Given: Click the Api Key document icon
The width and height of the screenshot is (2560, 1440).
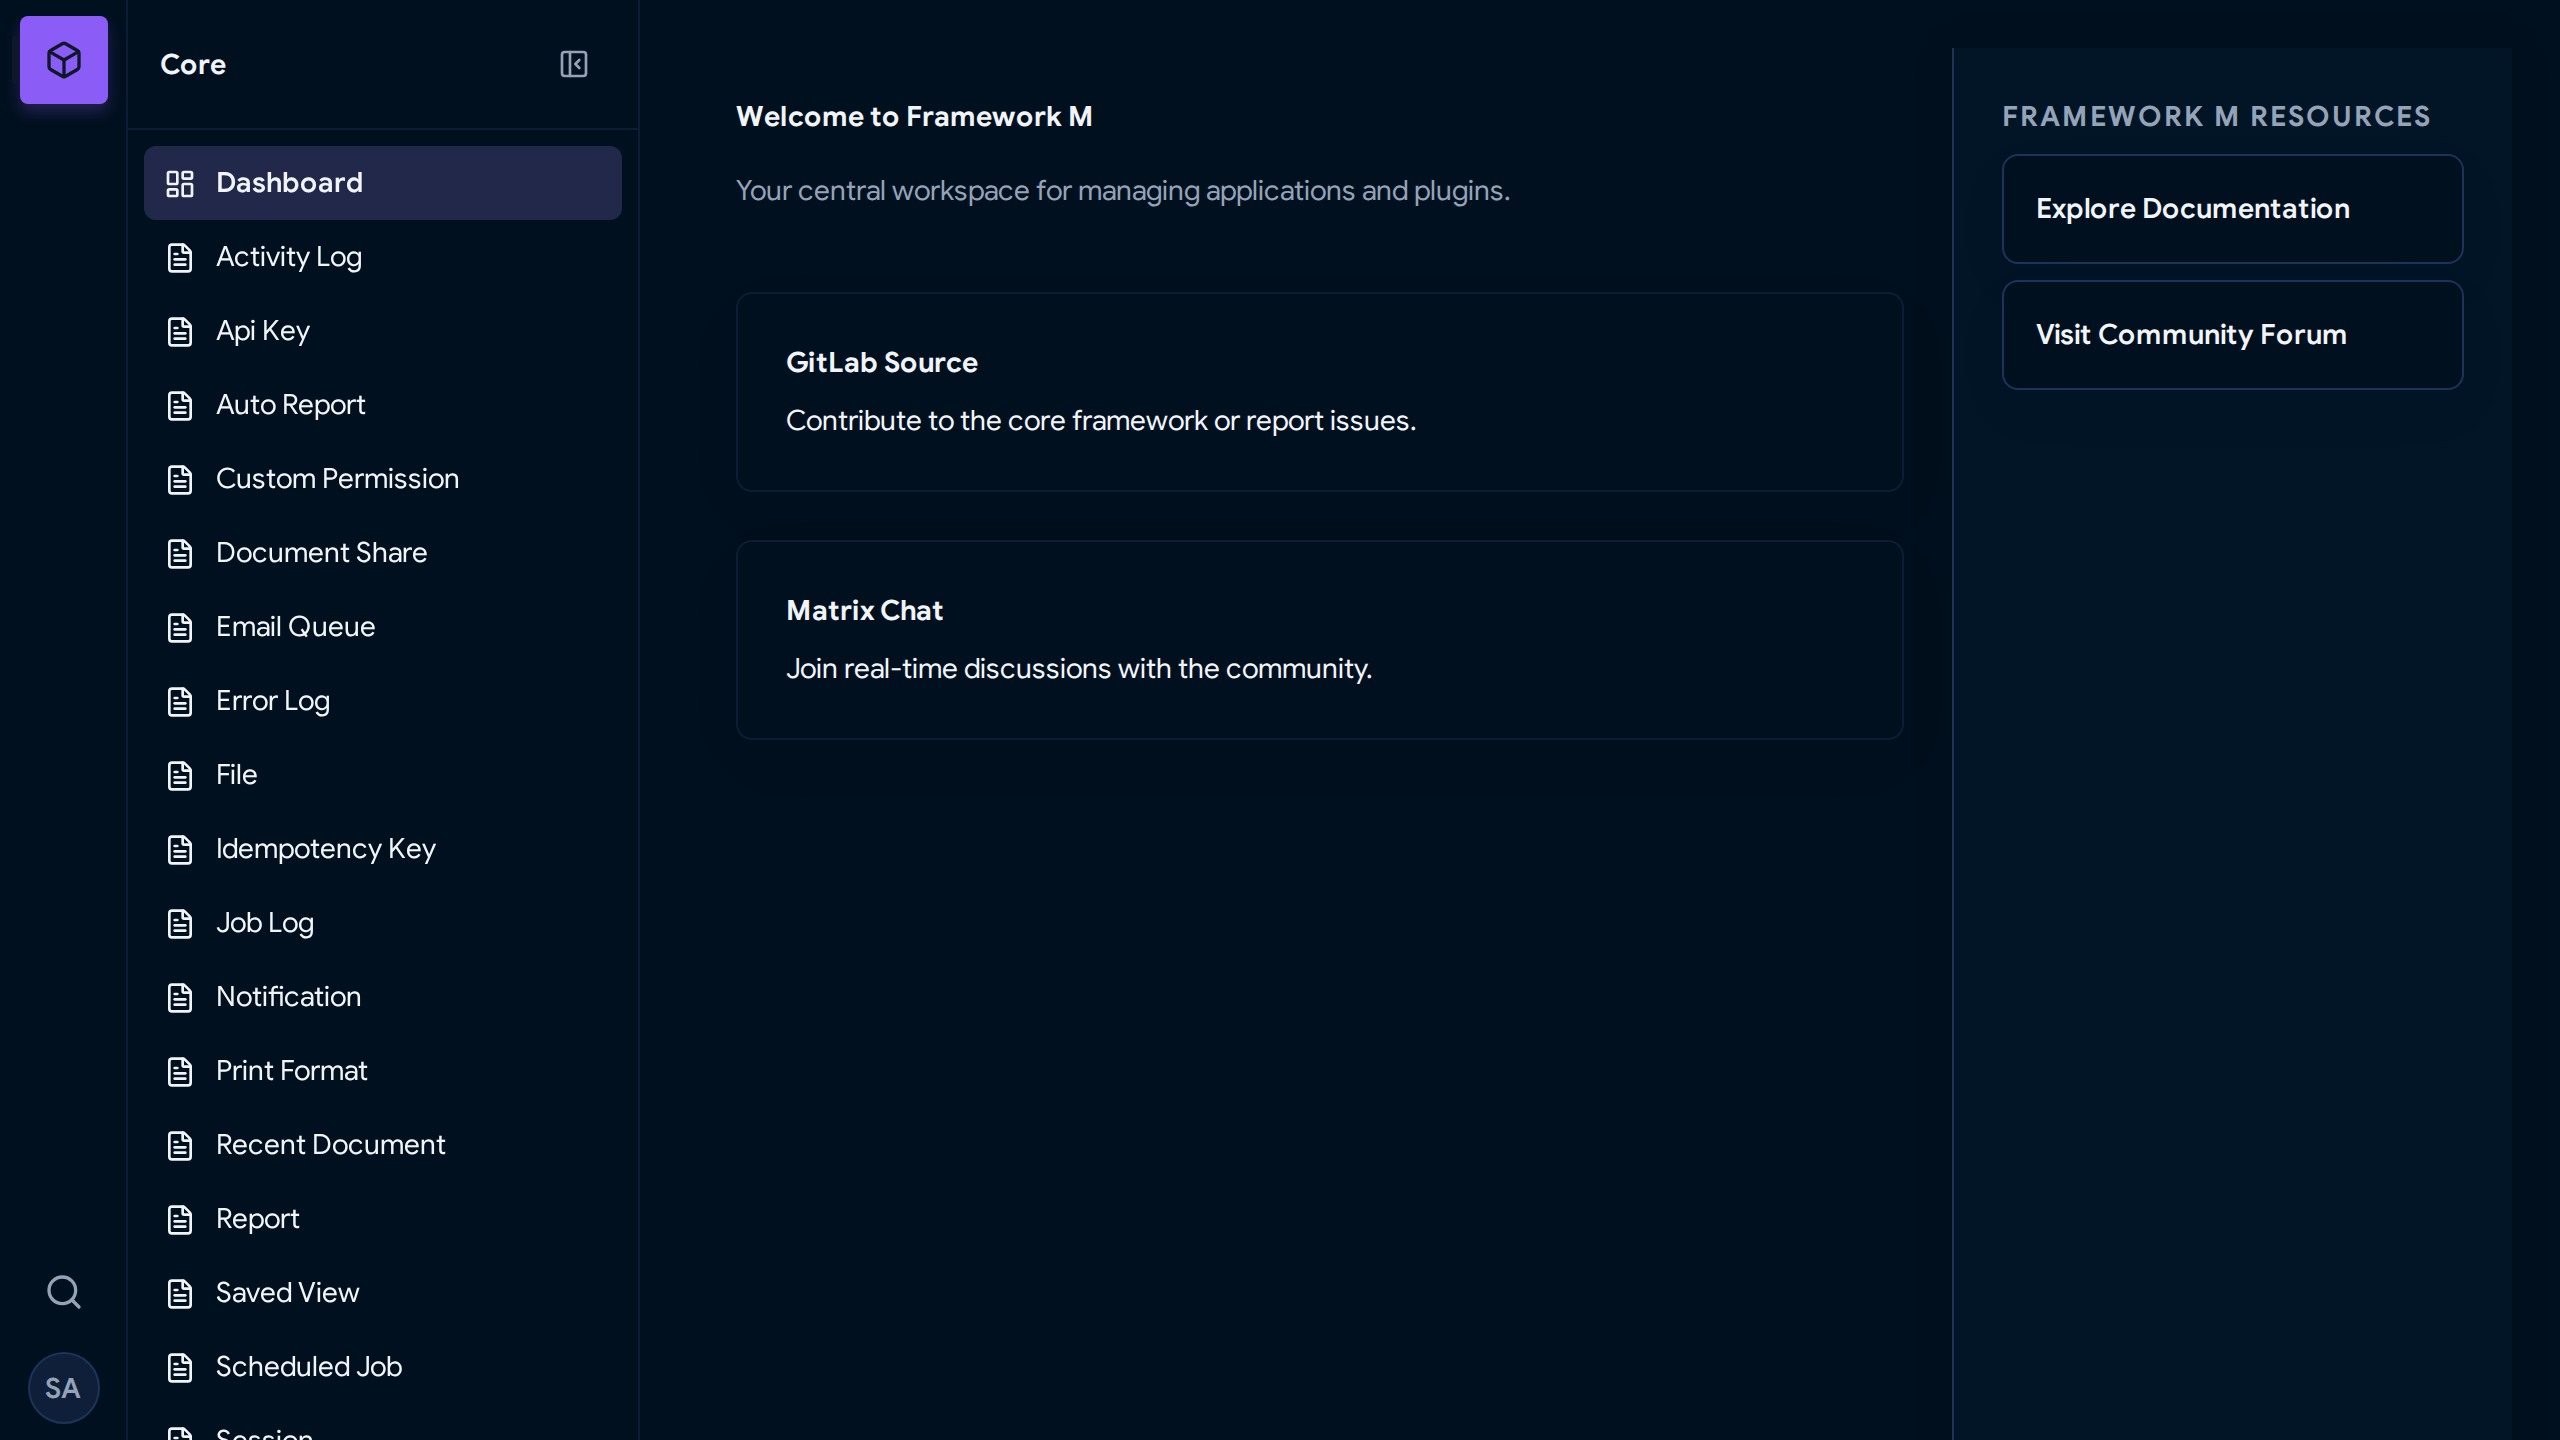Looking at the screenshot, I should click(180, 331).
